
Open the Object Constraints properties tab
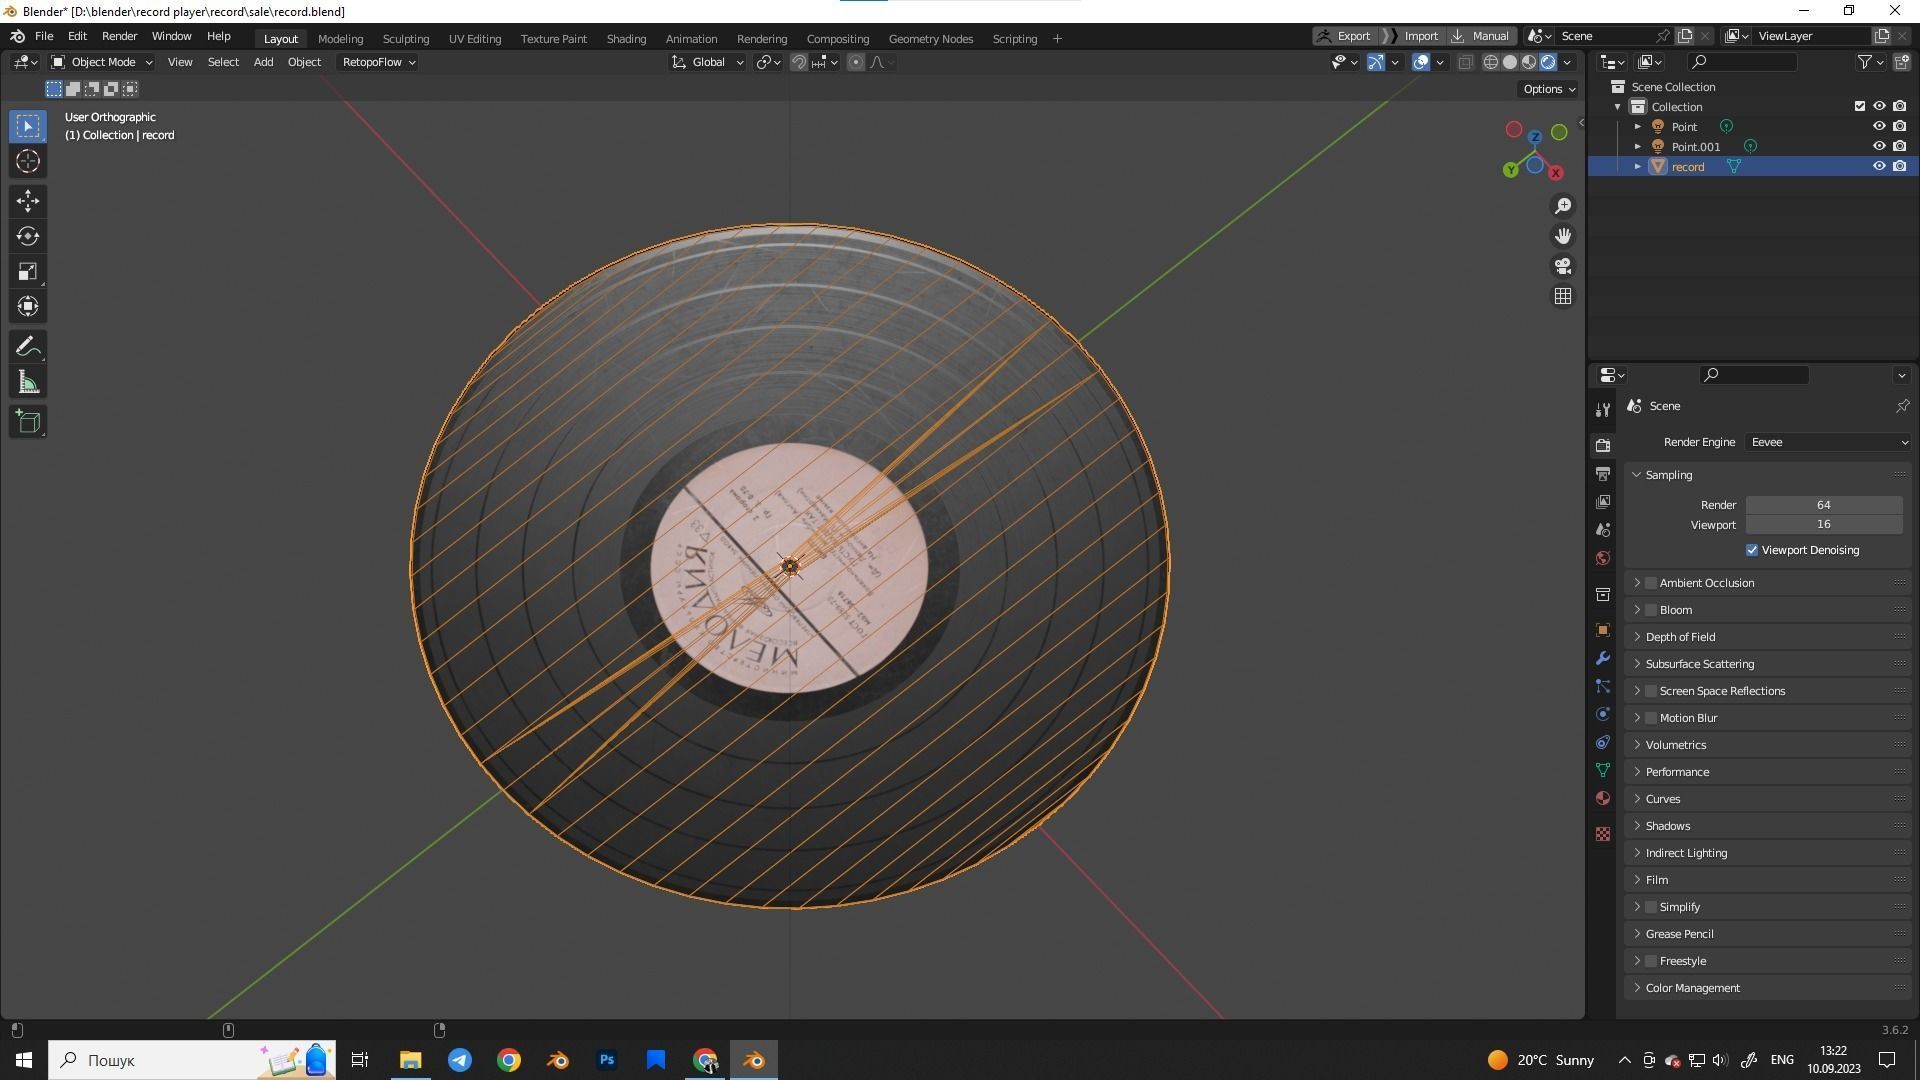(x=1603, y=742)
